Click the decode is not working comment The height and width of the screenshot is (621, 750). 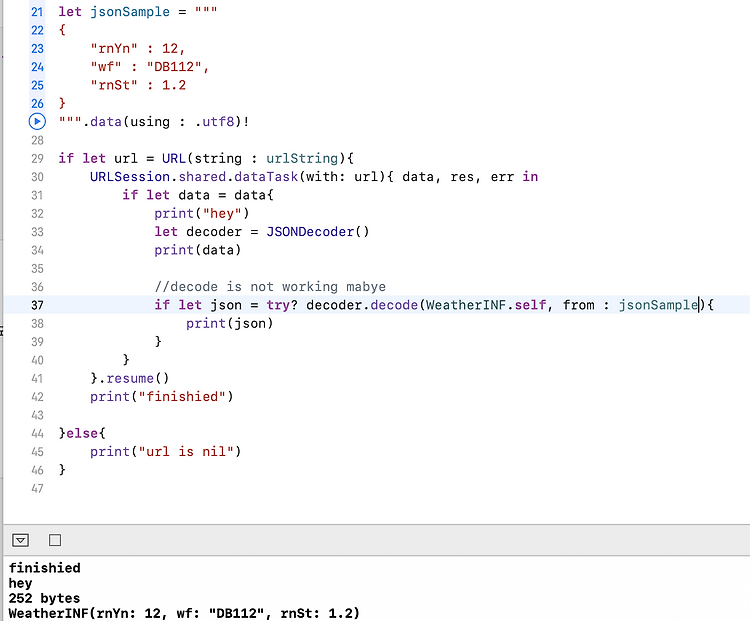[x=270, y=287]
